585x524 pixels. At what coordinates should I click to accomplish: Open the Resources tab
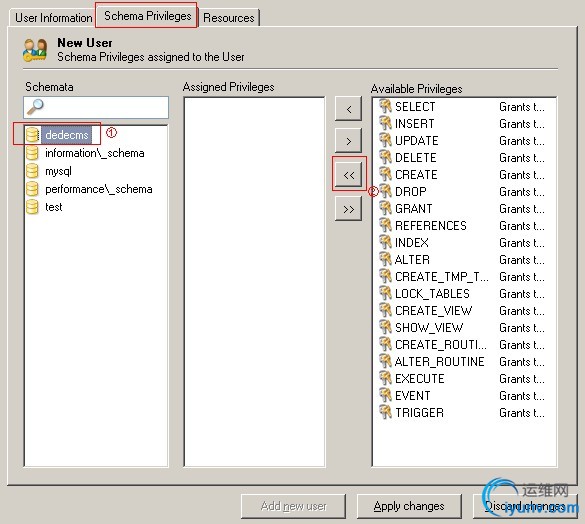coord(229,18)
